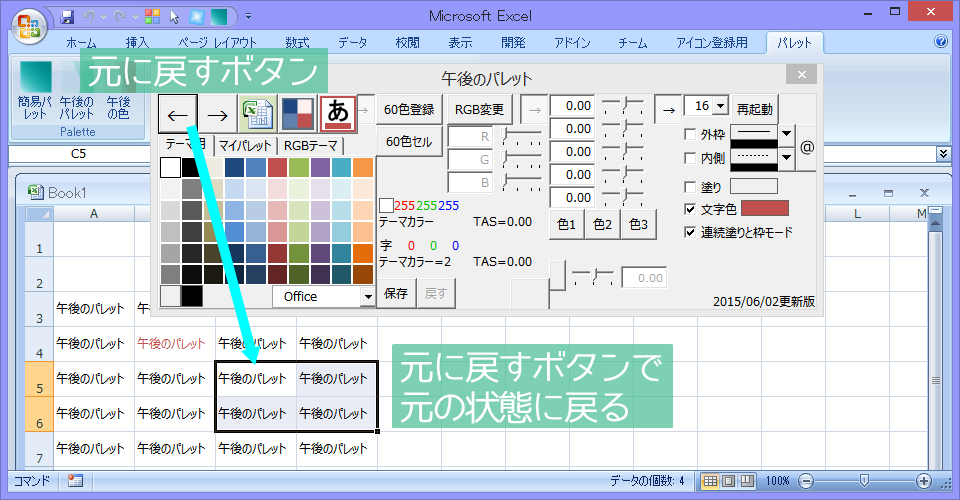Click the Name Box showing C5
The width and height of the screenshot is (960, 500).
78,154
